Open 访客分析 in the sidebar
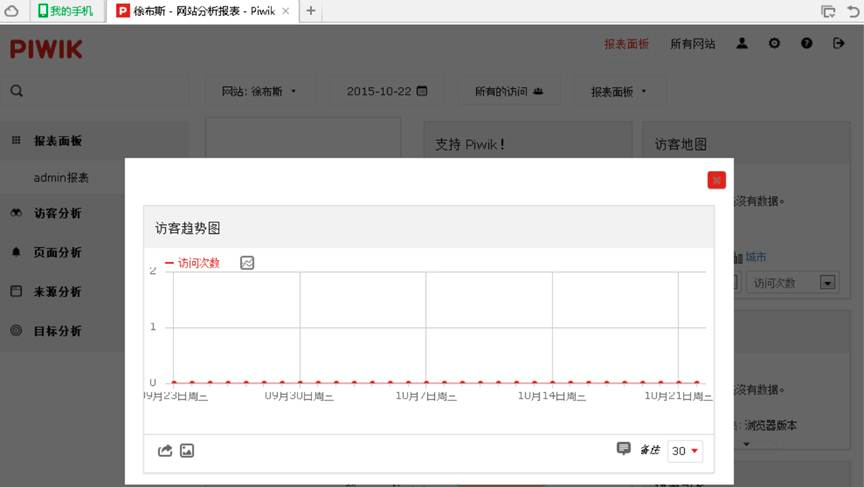 [58, 213]
